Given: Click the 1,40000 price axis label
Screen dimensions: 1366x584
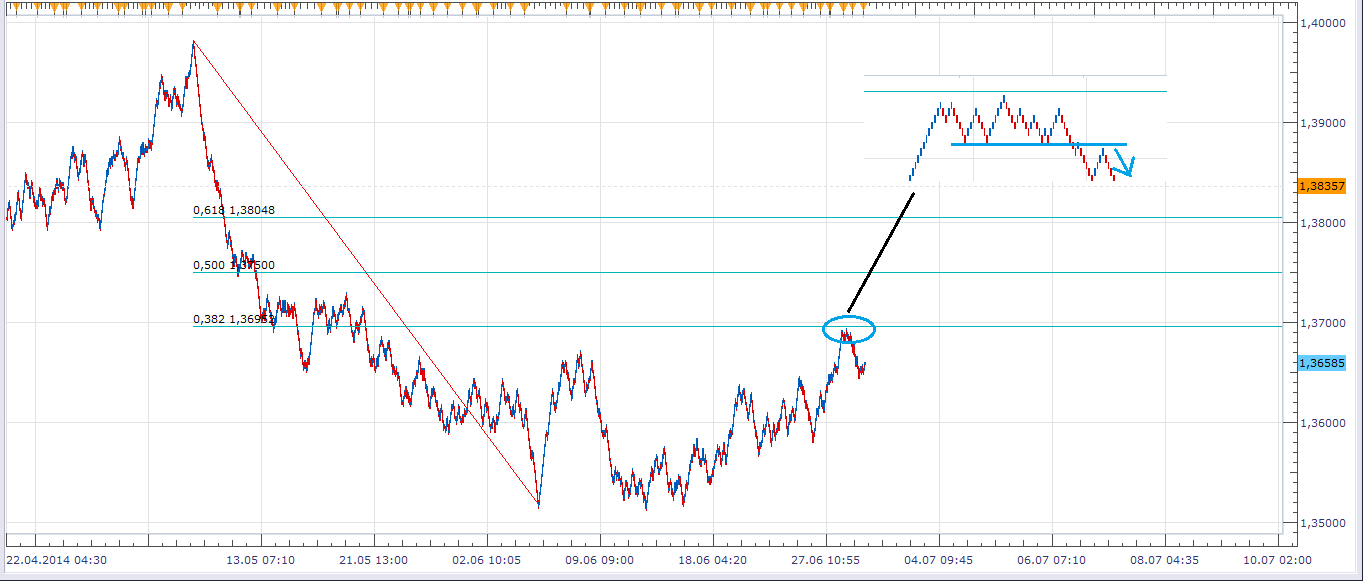Looking at the screenshot, I should point(1321,23).
